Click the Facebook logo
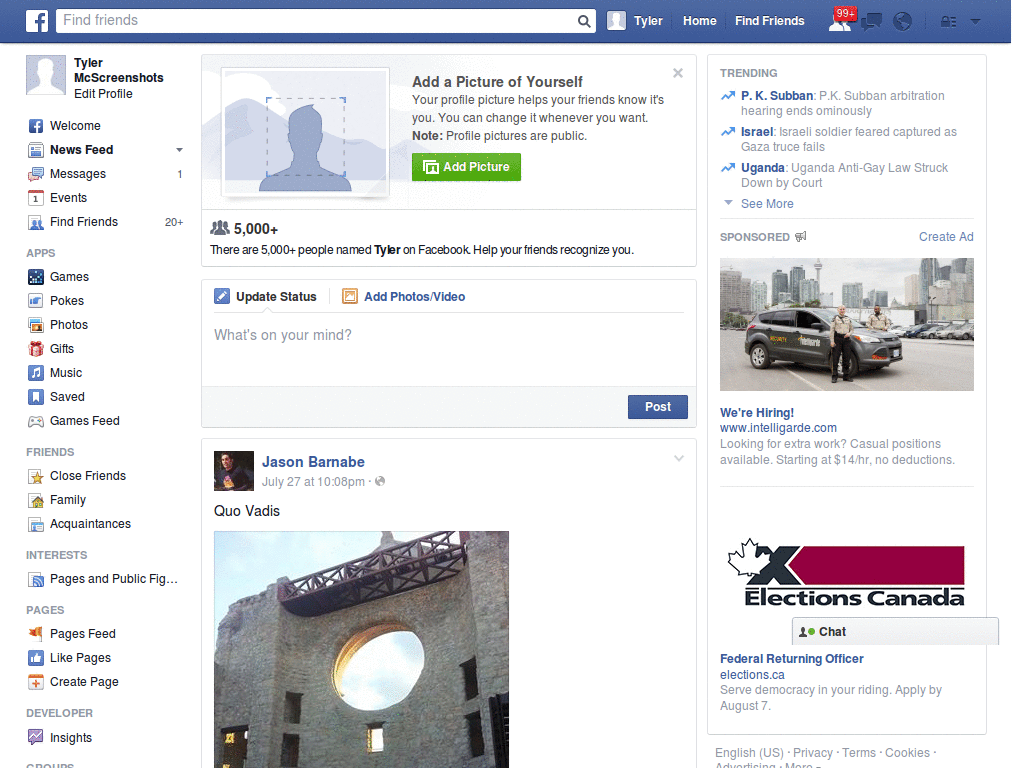This screenshot has width=1024, height=768. coord(36,20)
